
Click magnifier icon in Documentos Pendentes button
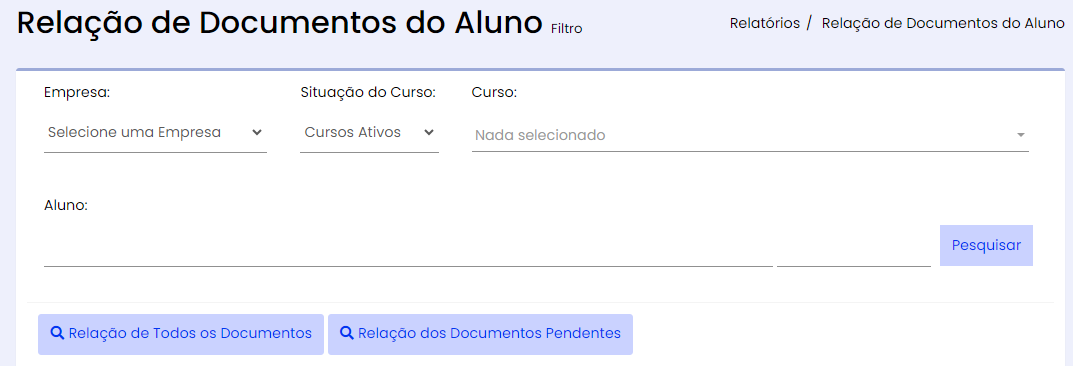coord(347,333)
